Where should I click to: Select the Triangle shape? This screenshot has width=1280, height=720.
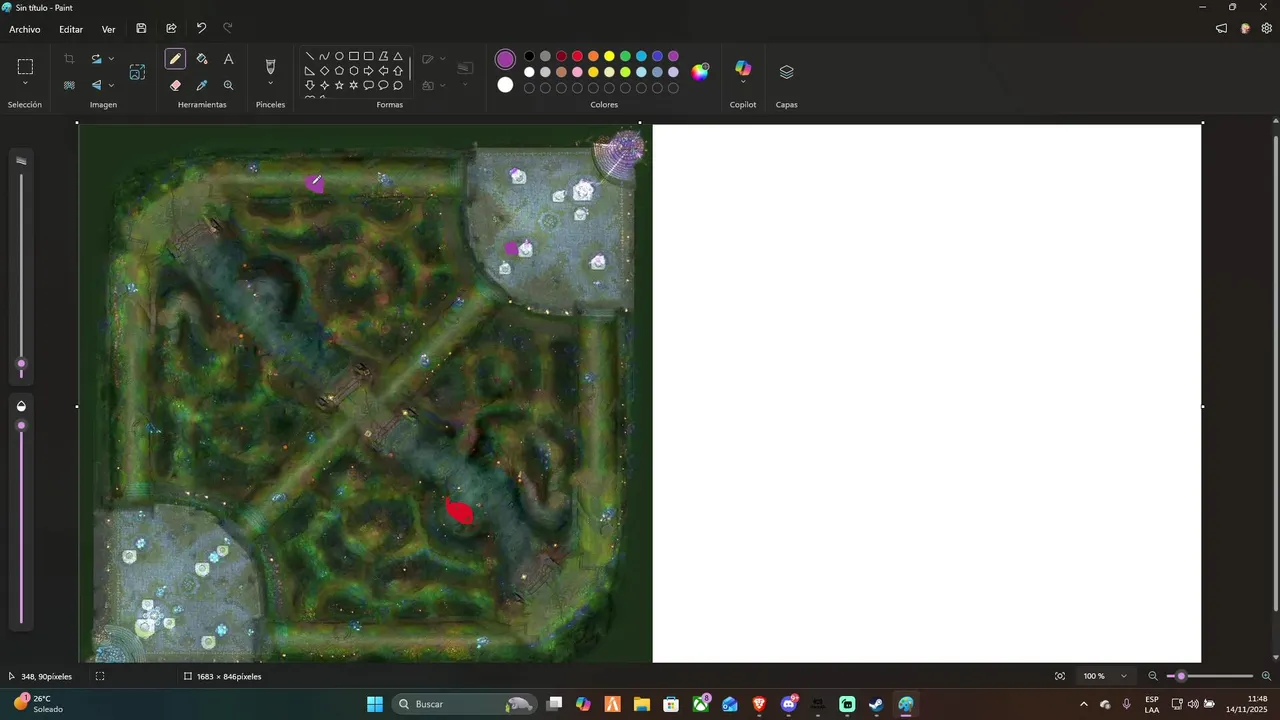(x=398, y=56)
